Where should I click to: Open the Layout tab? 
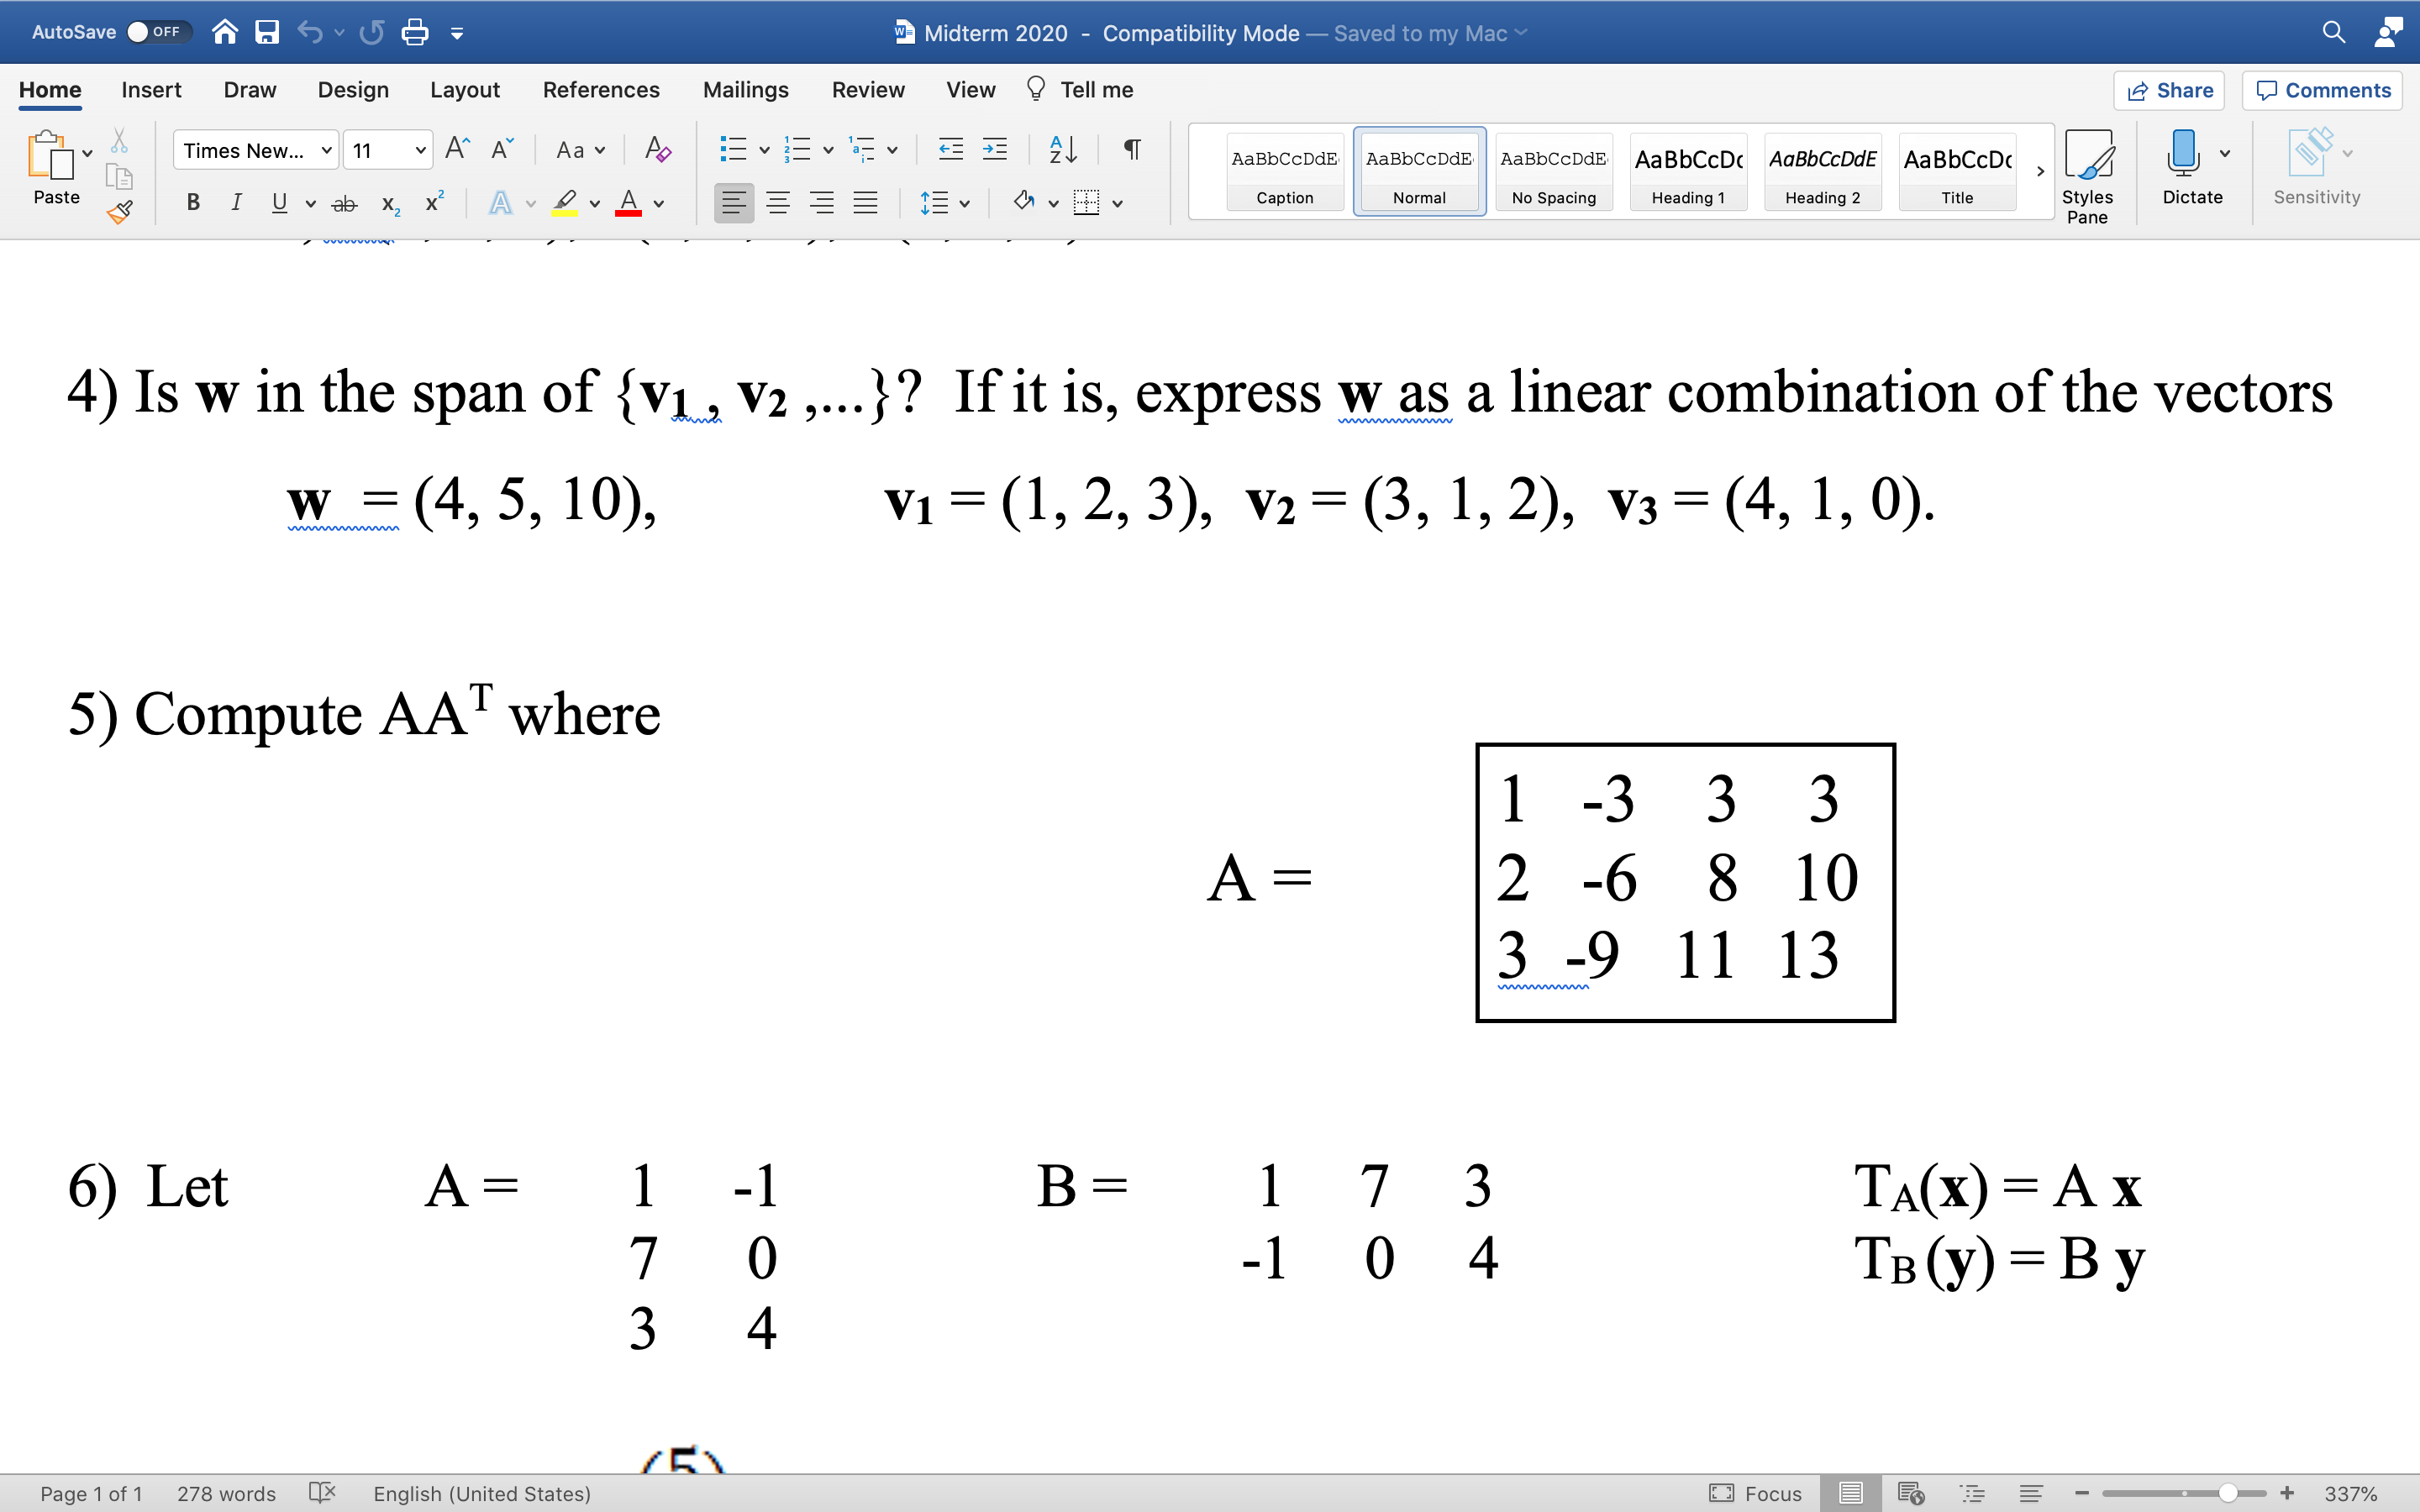[x=464, y=90]
